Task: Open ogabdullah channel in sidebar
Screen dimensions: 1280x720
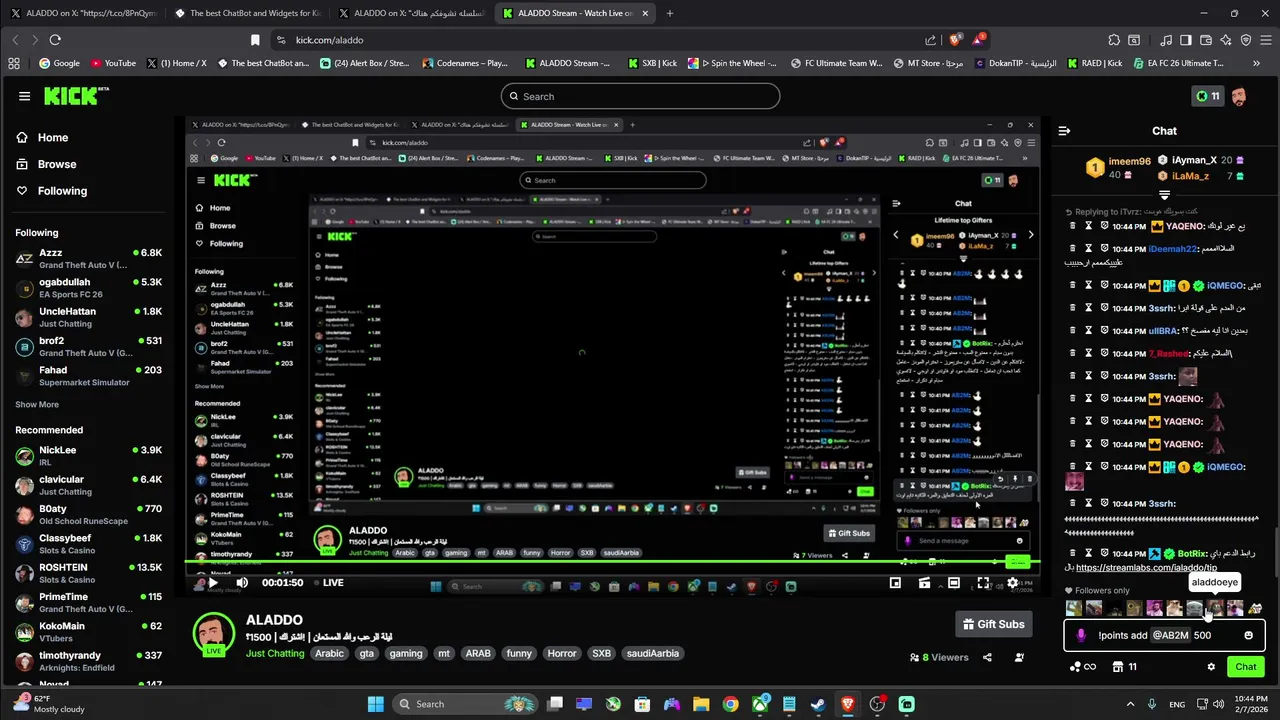Action: [88, 288]
